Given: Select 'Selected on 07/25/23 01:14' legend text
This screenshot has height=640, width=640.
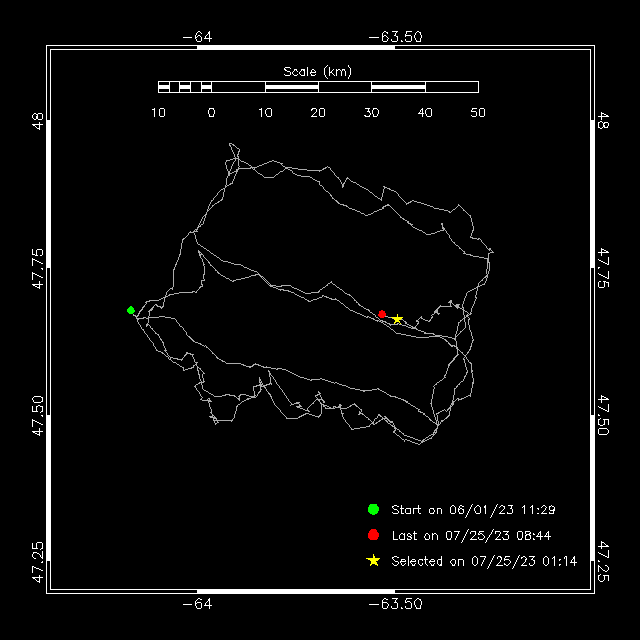Looking at the screenshot, I should click(x=484, y=561).
